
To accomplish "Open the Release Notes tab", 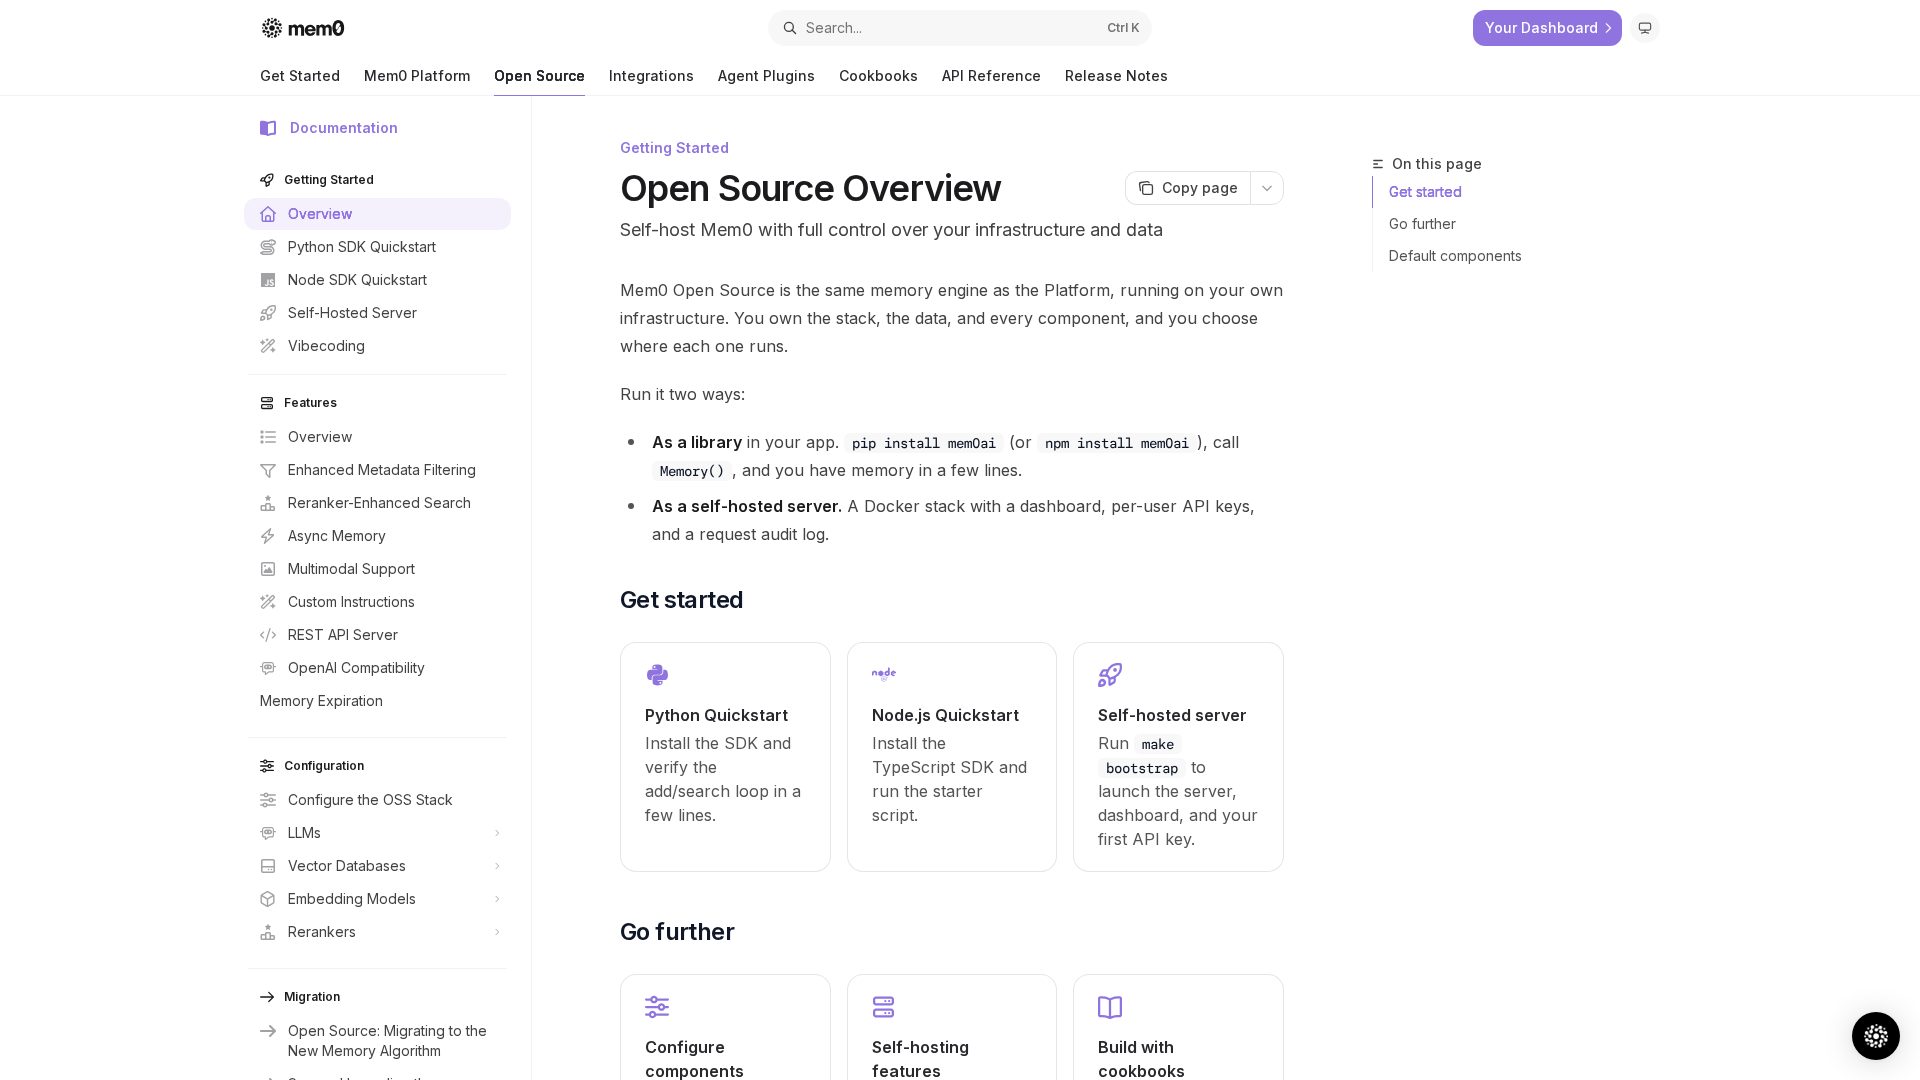I will point(1116,76).
